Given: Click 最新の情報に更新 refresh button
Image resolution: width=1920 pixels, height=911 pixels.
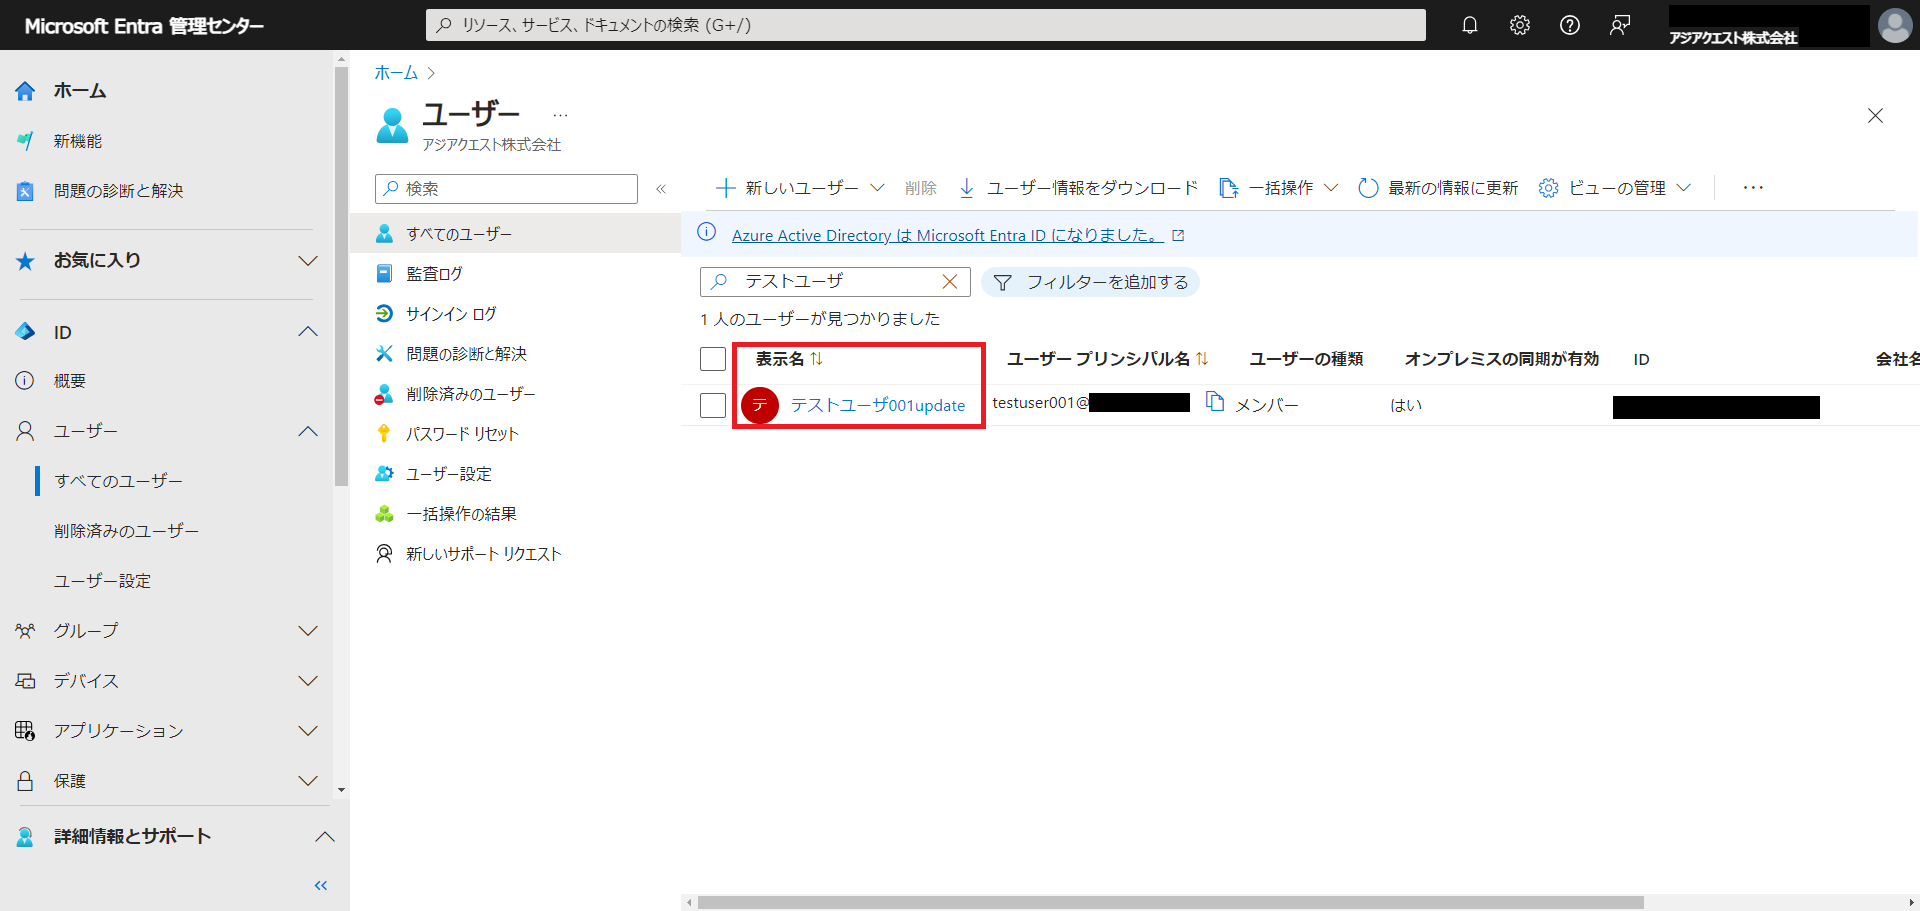Looking at the screenshot, I should [1438, 188].
